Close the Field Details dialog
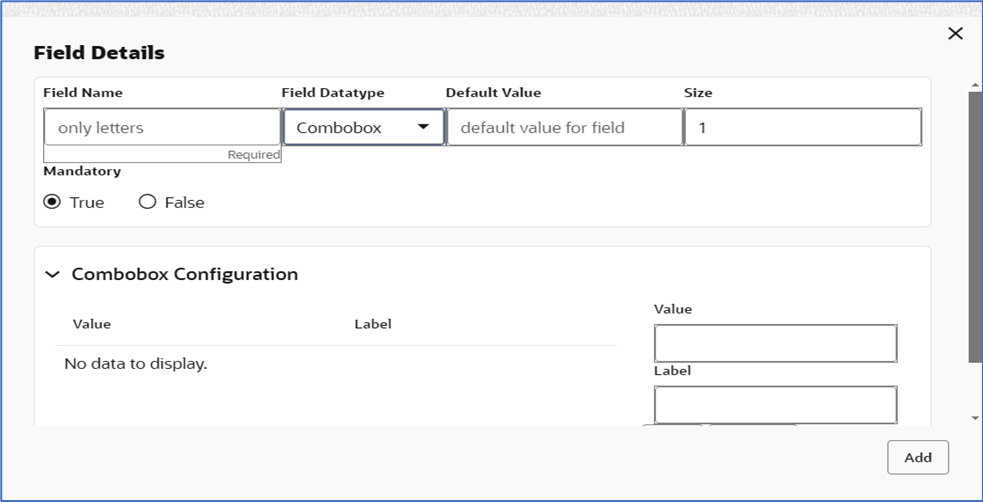The image size is (983, 502). [x=955, y=34]
